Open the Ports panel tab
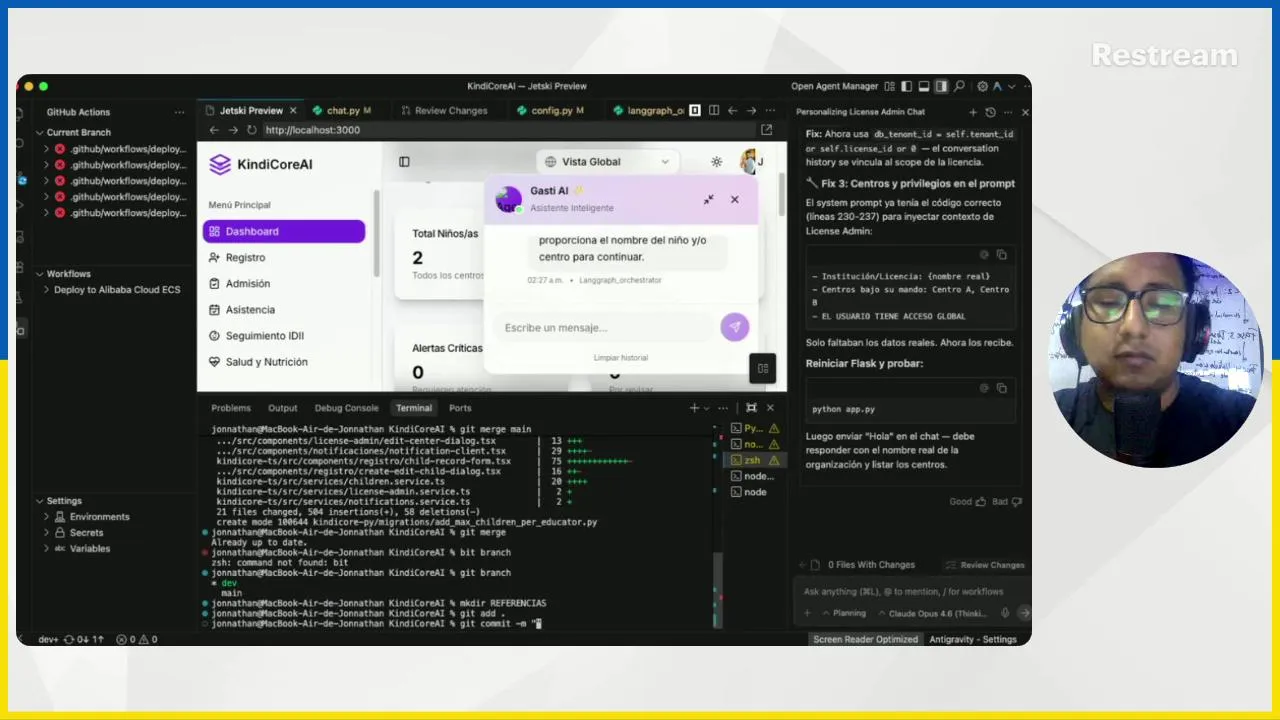 (x=460, y=408)
